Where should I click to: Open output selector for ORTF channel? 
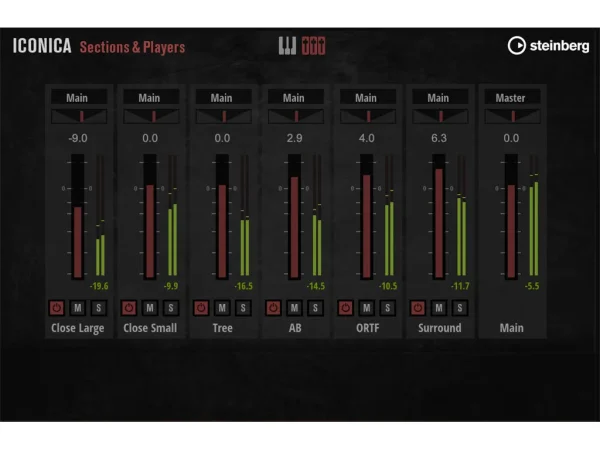[366, 98]
